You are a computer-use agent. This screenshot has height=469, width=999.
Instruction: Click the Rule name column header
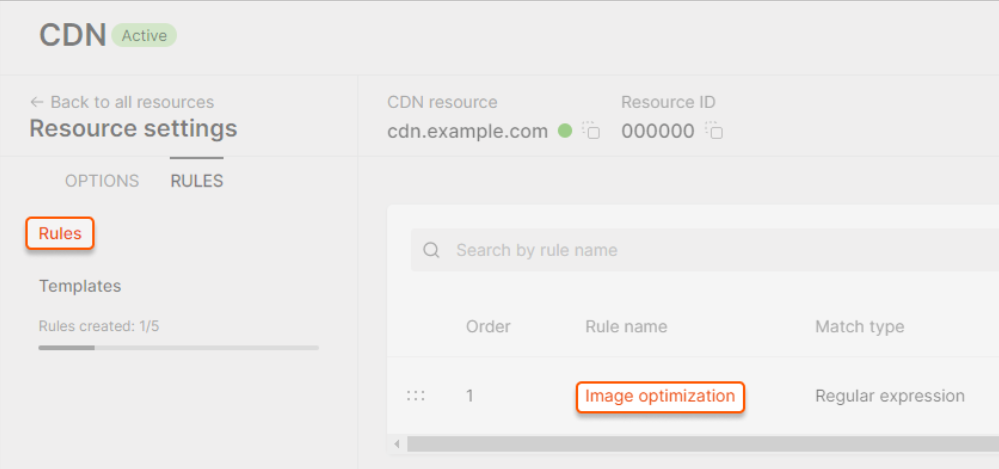[626, 327]
